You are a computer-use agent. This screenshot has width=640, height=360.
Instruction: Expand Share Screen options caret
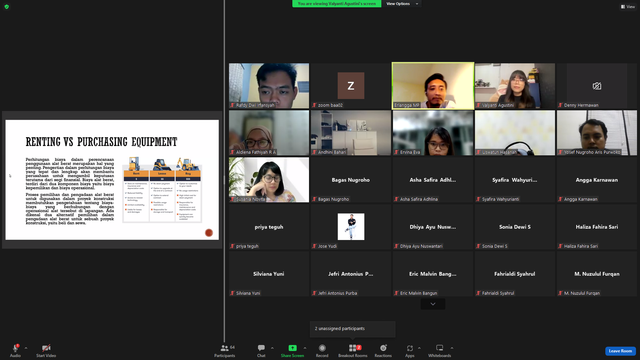[305, 348]
